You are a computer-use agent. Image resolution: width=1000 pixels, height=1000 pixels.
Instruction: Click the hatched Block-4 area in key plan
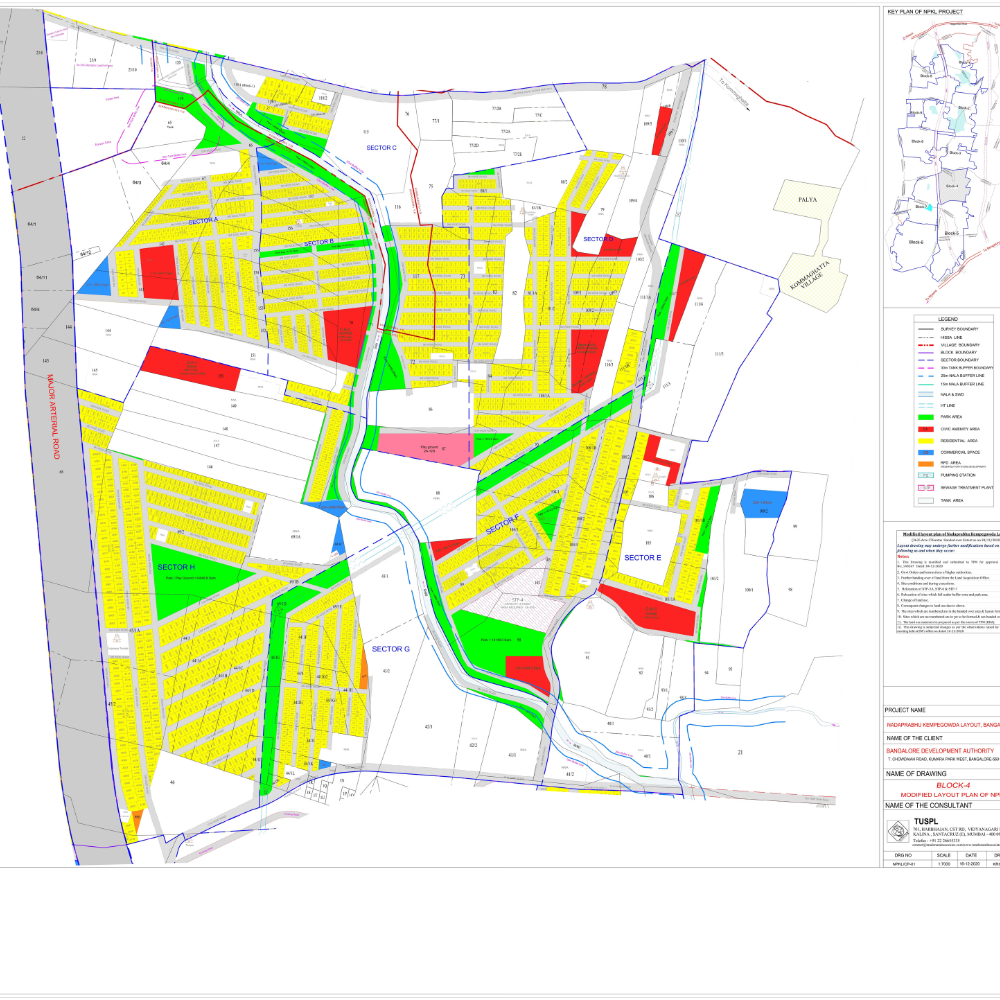pos(955,185)
